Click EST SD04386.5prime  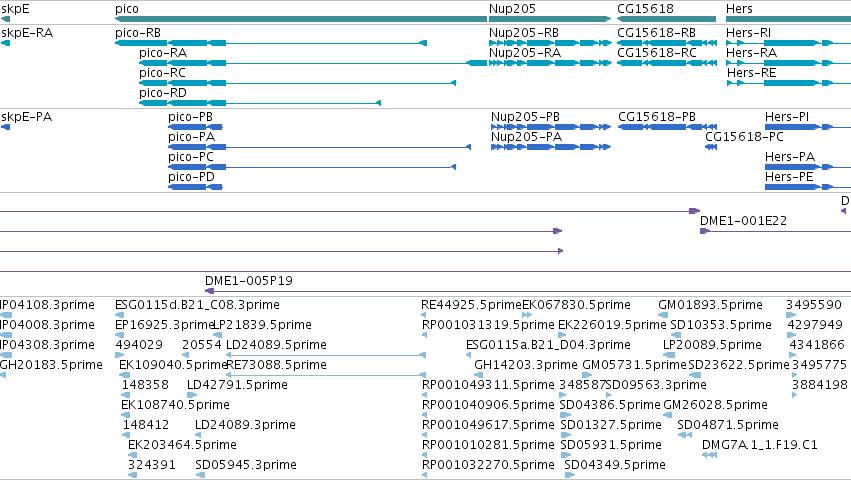611,406
